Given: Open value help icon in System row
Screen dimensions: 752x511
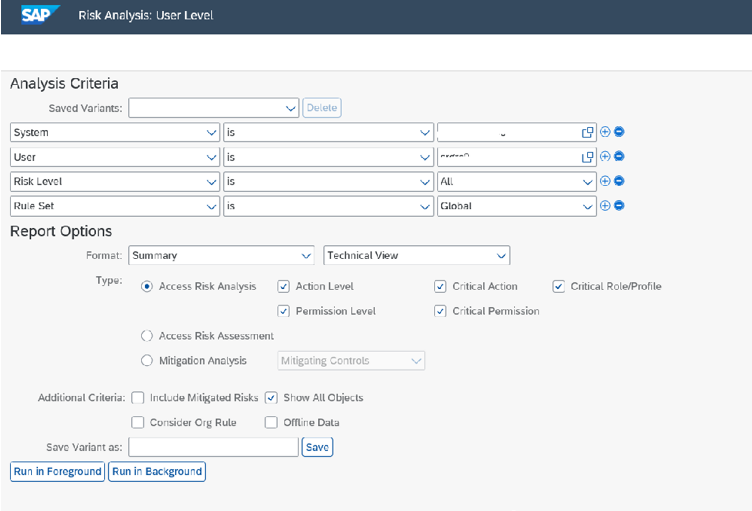Looking at the screenshot, I should pyautogui.click(x=587, y=132).
